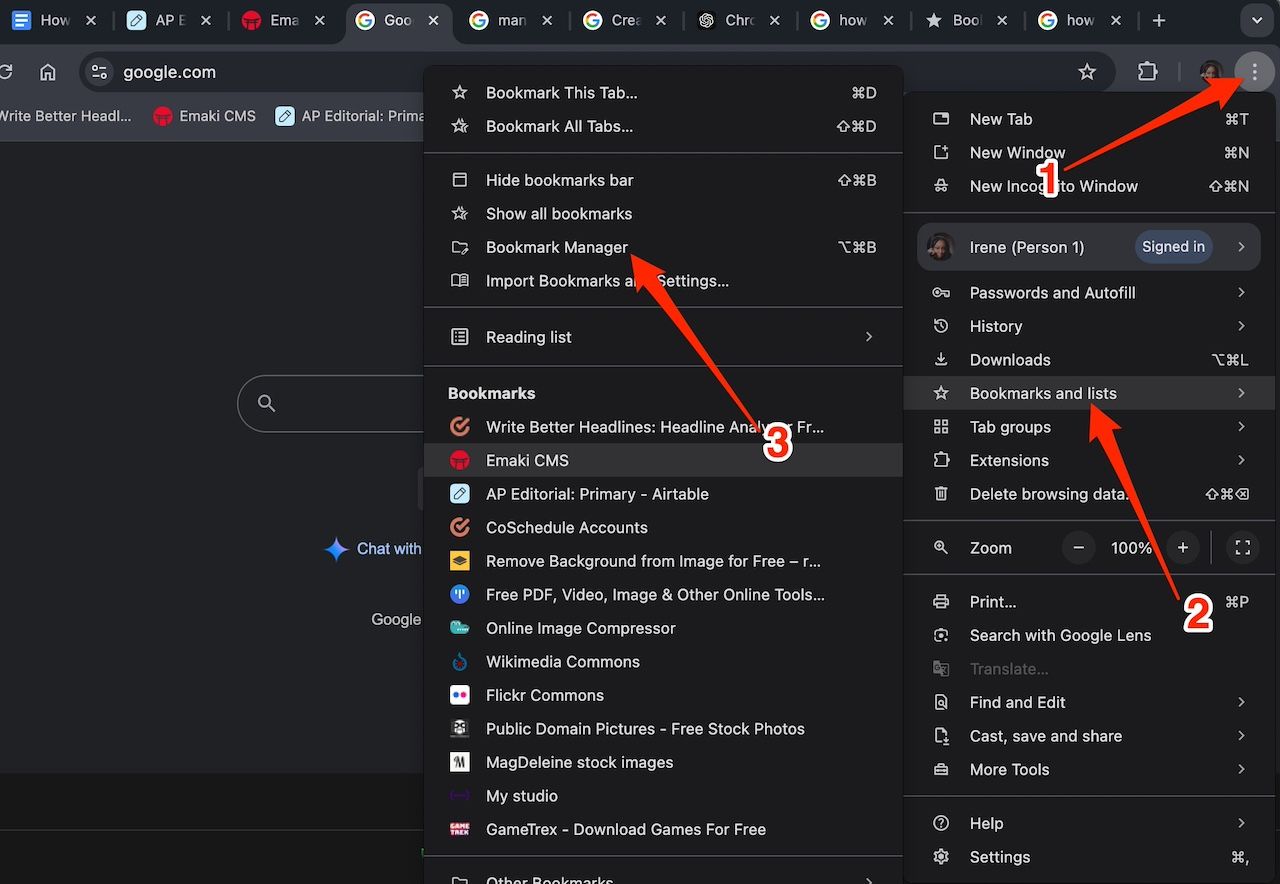Select New Tab in Chrome menu

point(1090,119)
